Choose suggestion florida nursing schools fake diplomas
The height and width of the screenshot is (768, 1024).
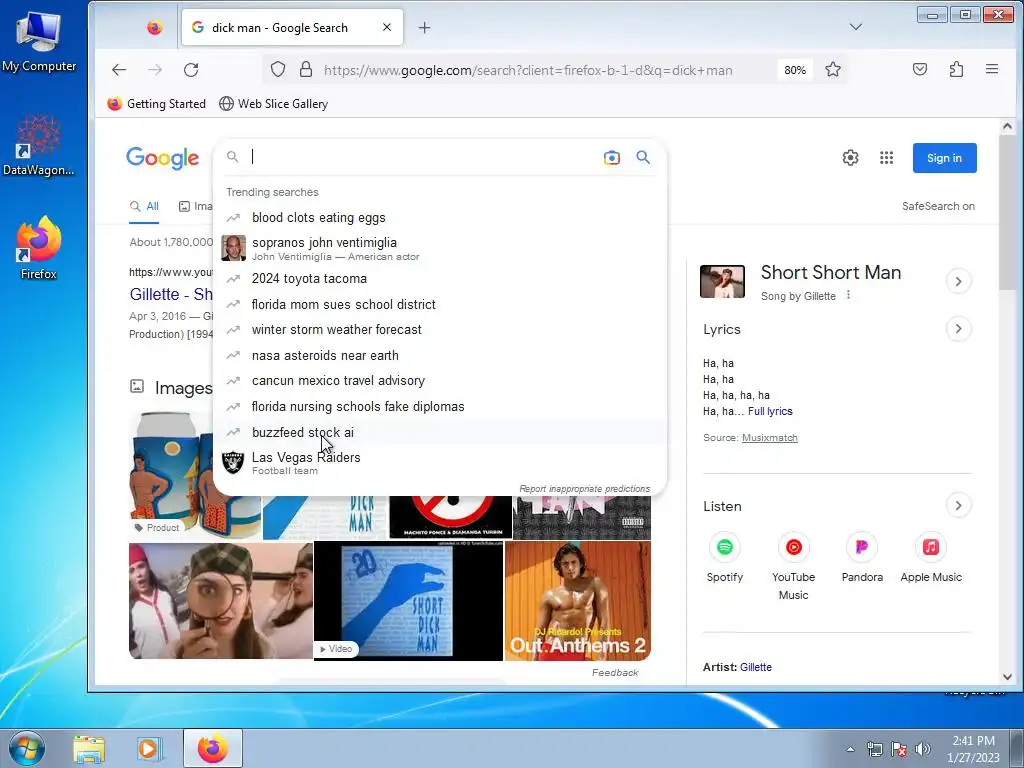pos(440,406)
